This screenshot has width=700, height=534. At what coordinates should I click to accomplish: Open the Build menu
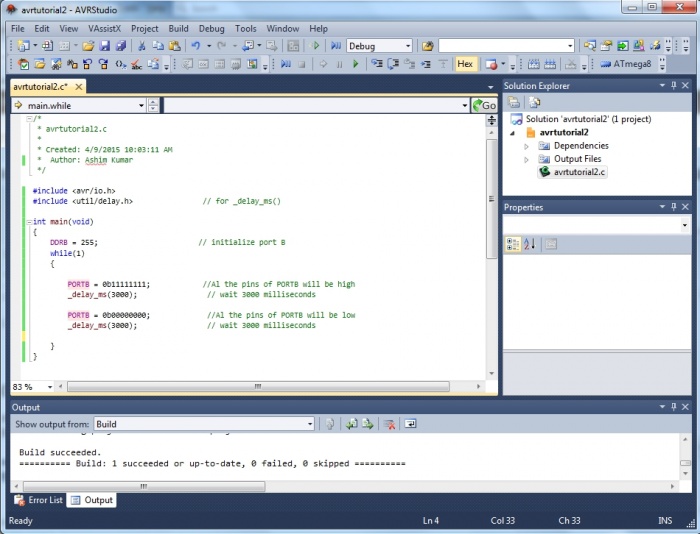pos(178,29)
